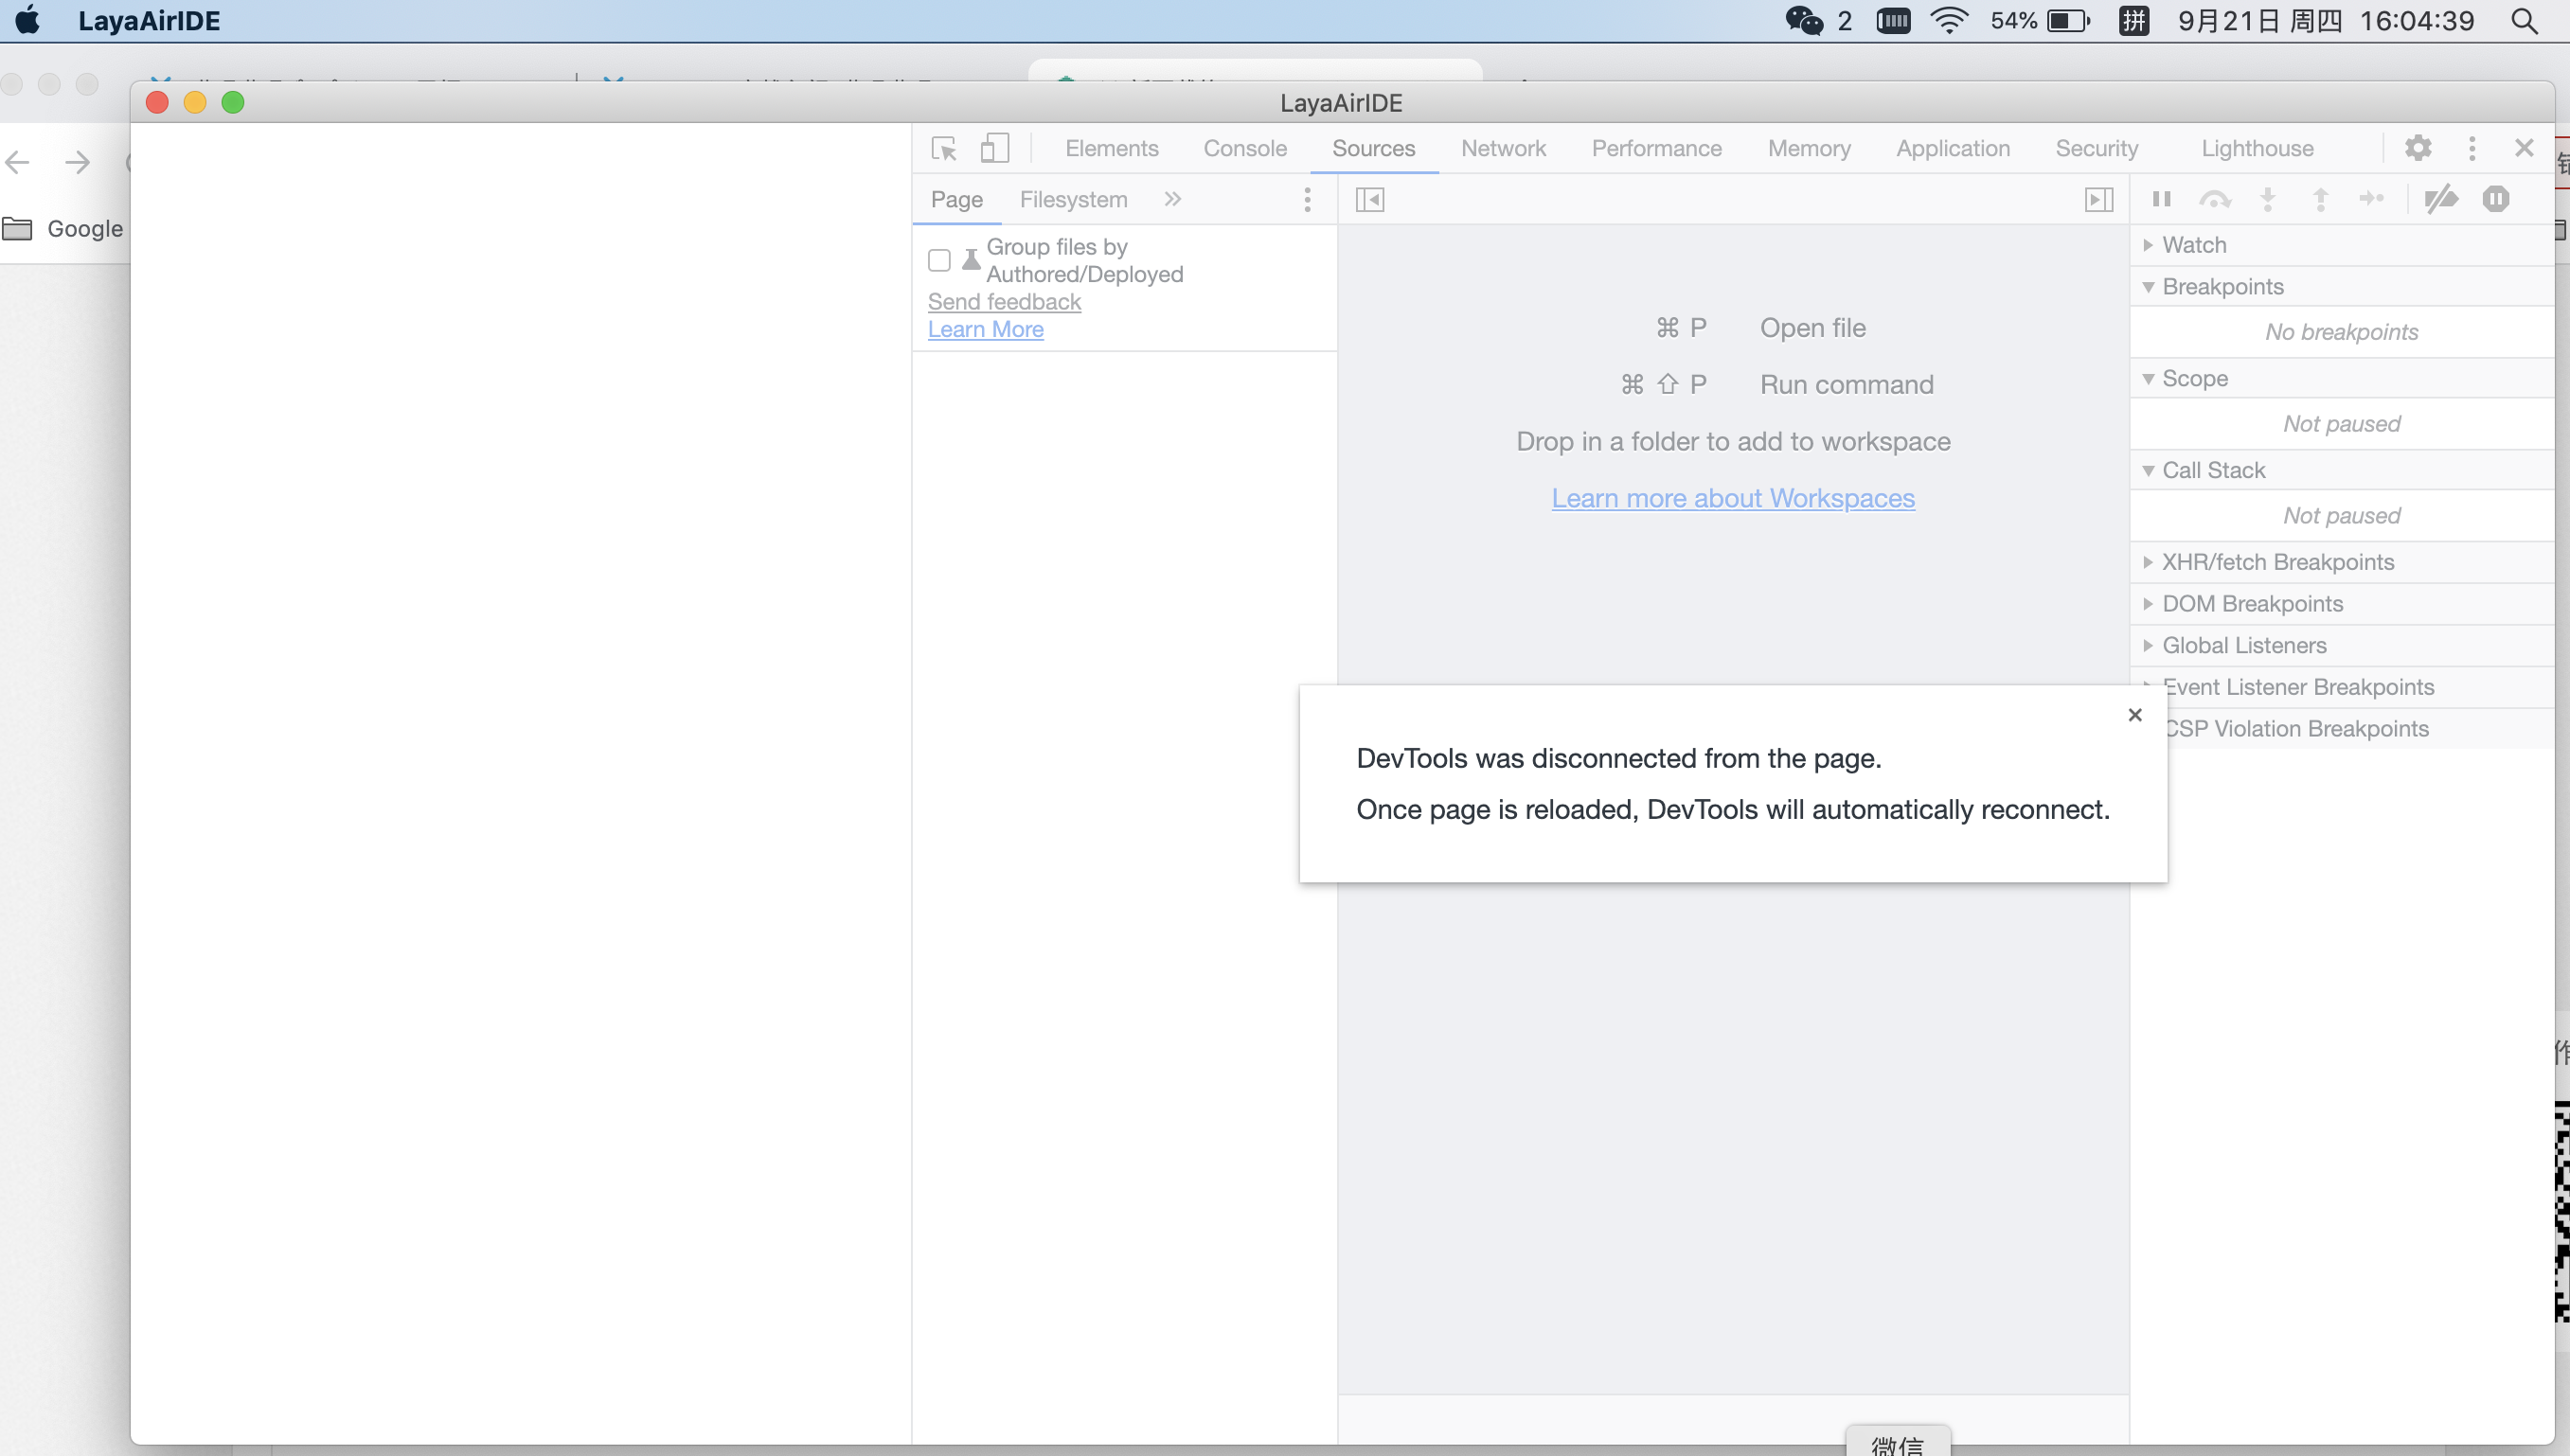Hide the navigator sidebar icon
Image resolution: width=2570 pixels, height=1456 pixels.
click(x=1369, y=200)
